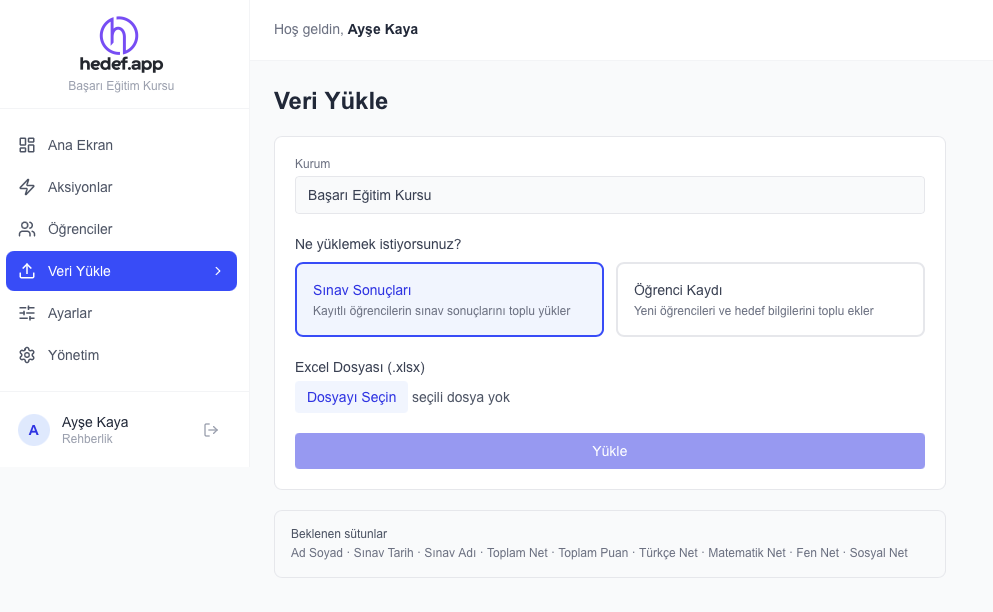This screenshot has height=612, width=993.
Task: Click the Yükle submit button
Action: 610,451
